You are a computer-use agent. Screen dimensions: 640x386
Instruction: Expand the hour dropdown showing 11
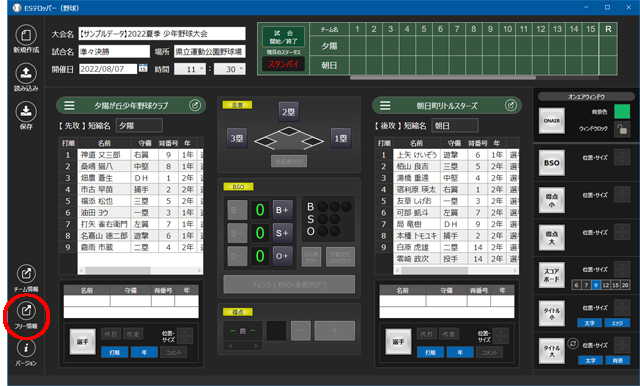click(x=190, y=69)
